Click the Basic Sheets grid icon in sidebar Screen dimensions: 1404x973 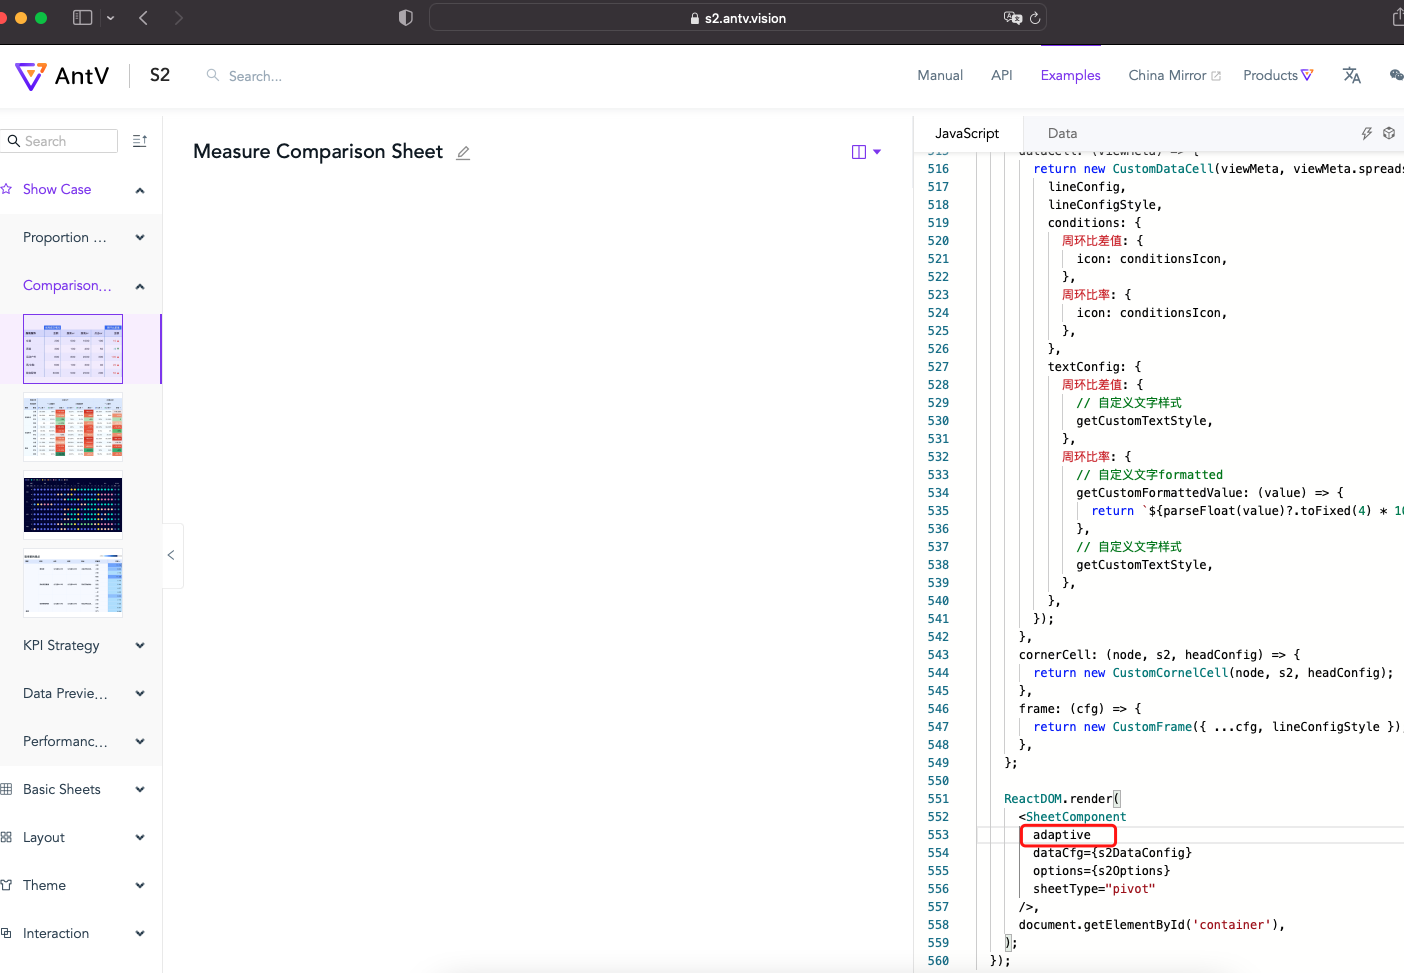point(9,789)
